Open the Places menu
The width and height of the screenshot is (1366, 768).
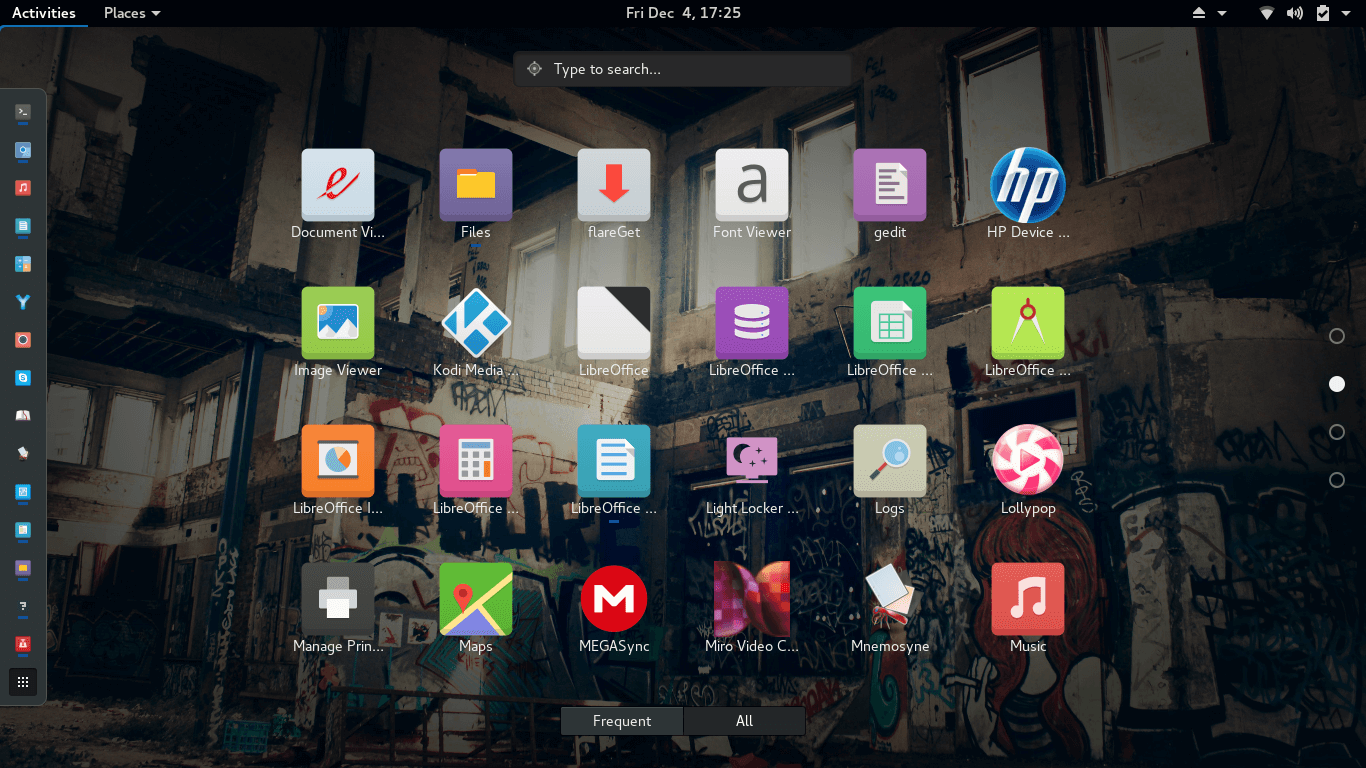click(132, 13)
